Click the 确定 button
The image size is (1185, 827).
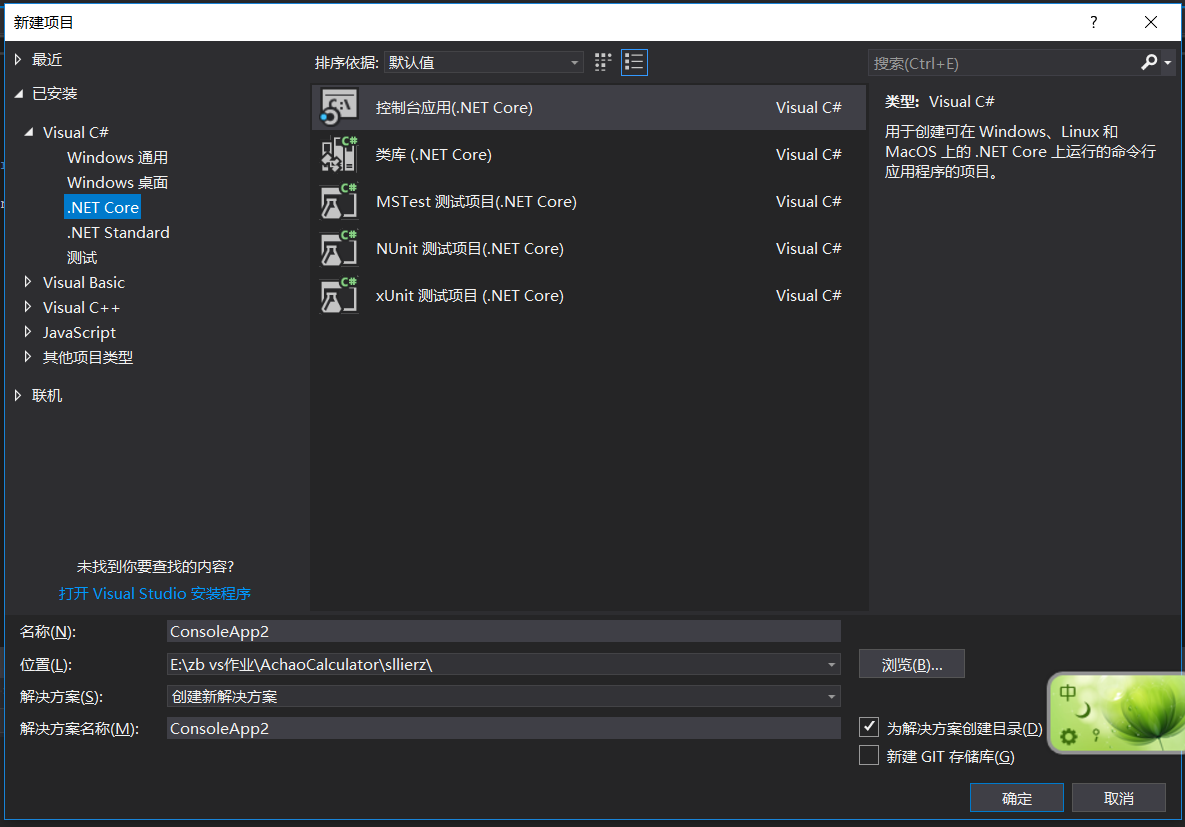click(1016, 798)
